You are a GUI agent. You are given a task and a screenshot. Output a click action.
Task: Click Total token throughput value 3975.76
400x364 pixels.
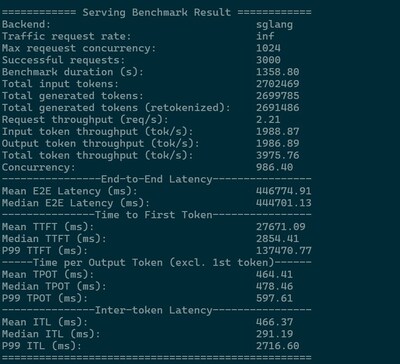click(x=278, y=155)
